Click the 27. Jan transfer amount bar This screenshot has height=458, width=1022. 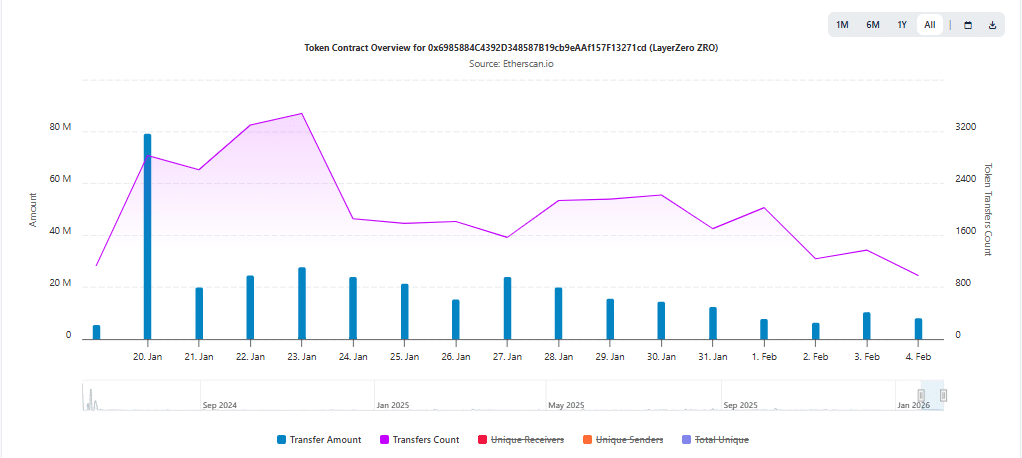click(x=508, y=308)
